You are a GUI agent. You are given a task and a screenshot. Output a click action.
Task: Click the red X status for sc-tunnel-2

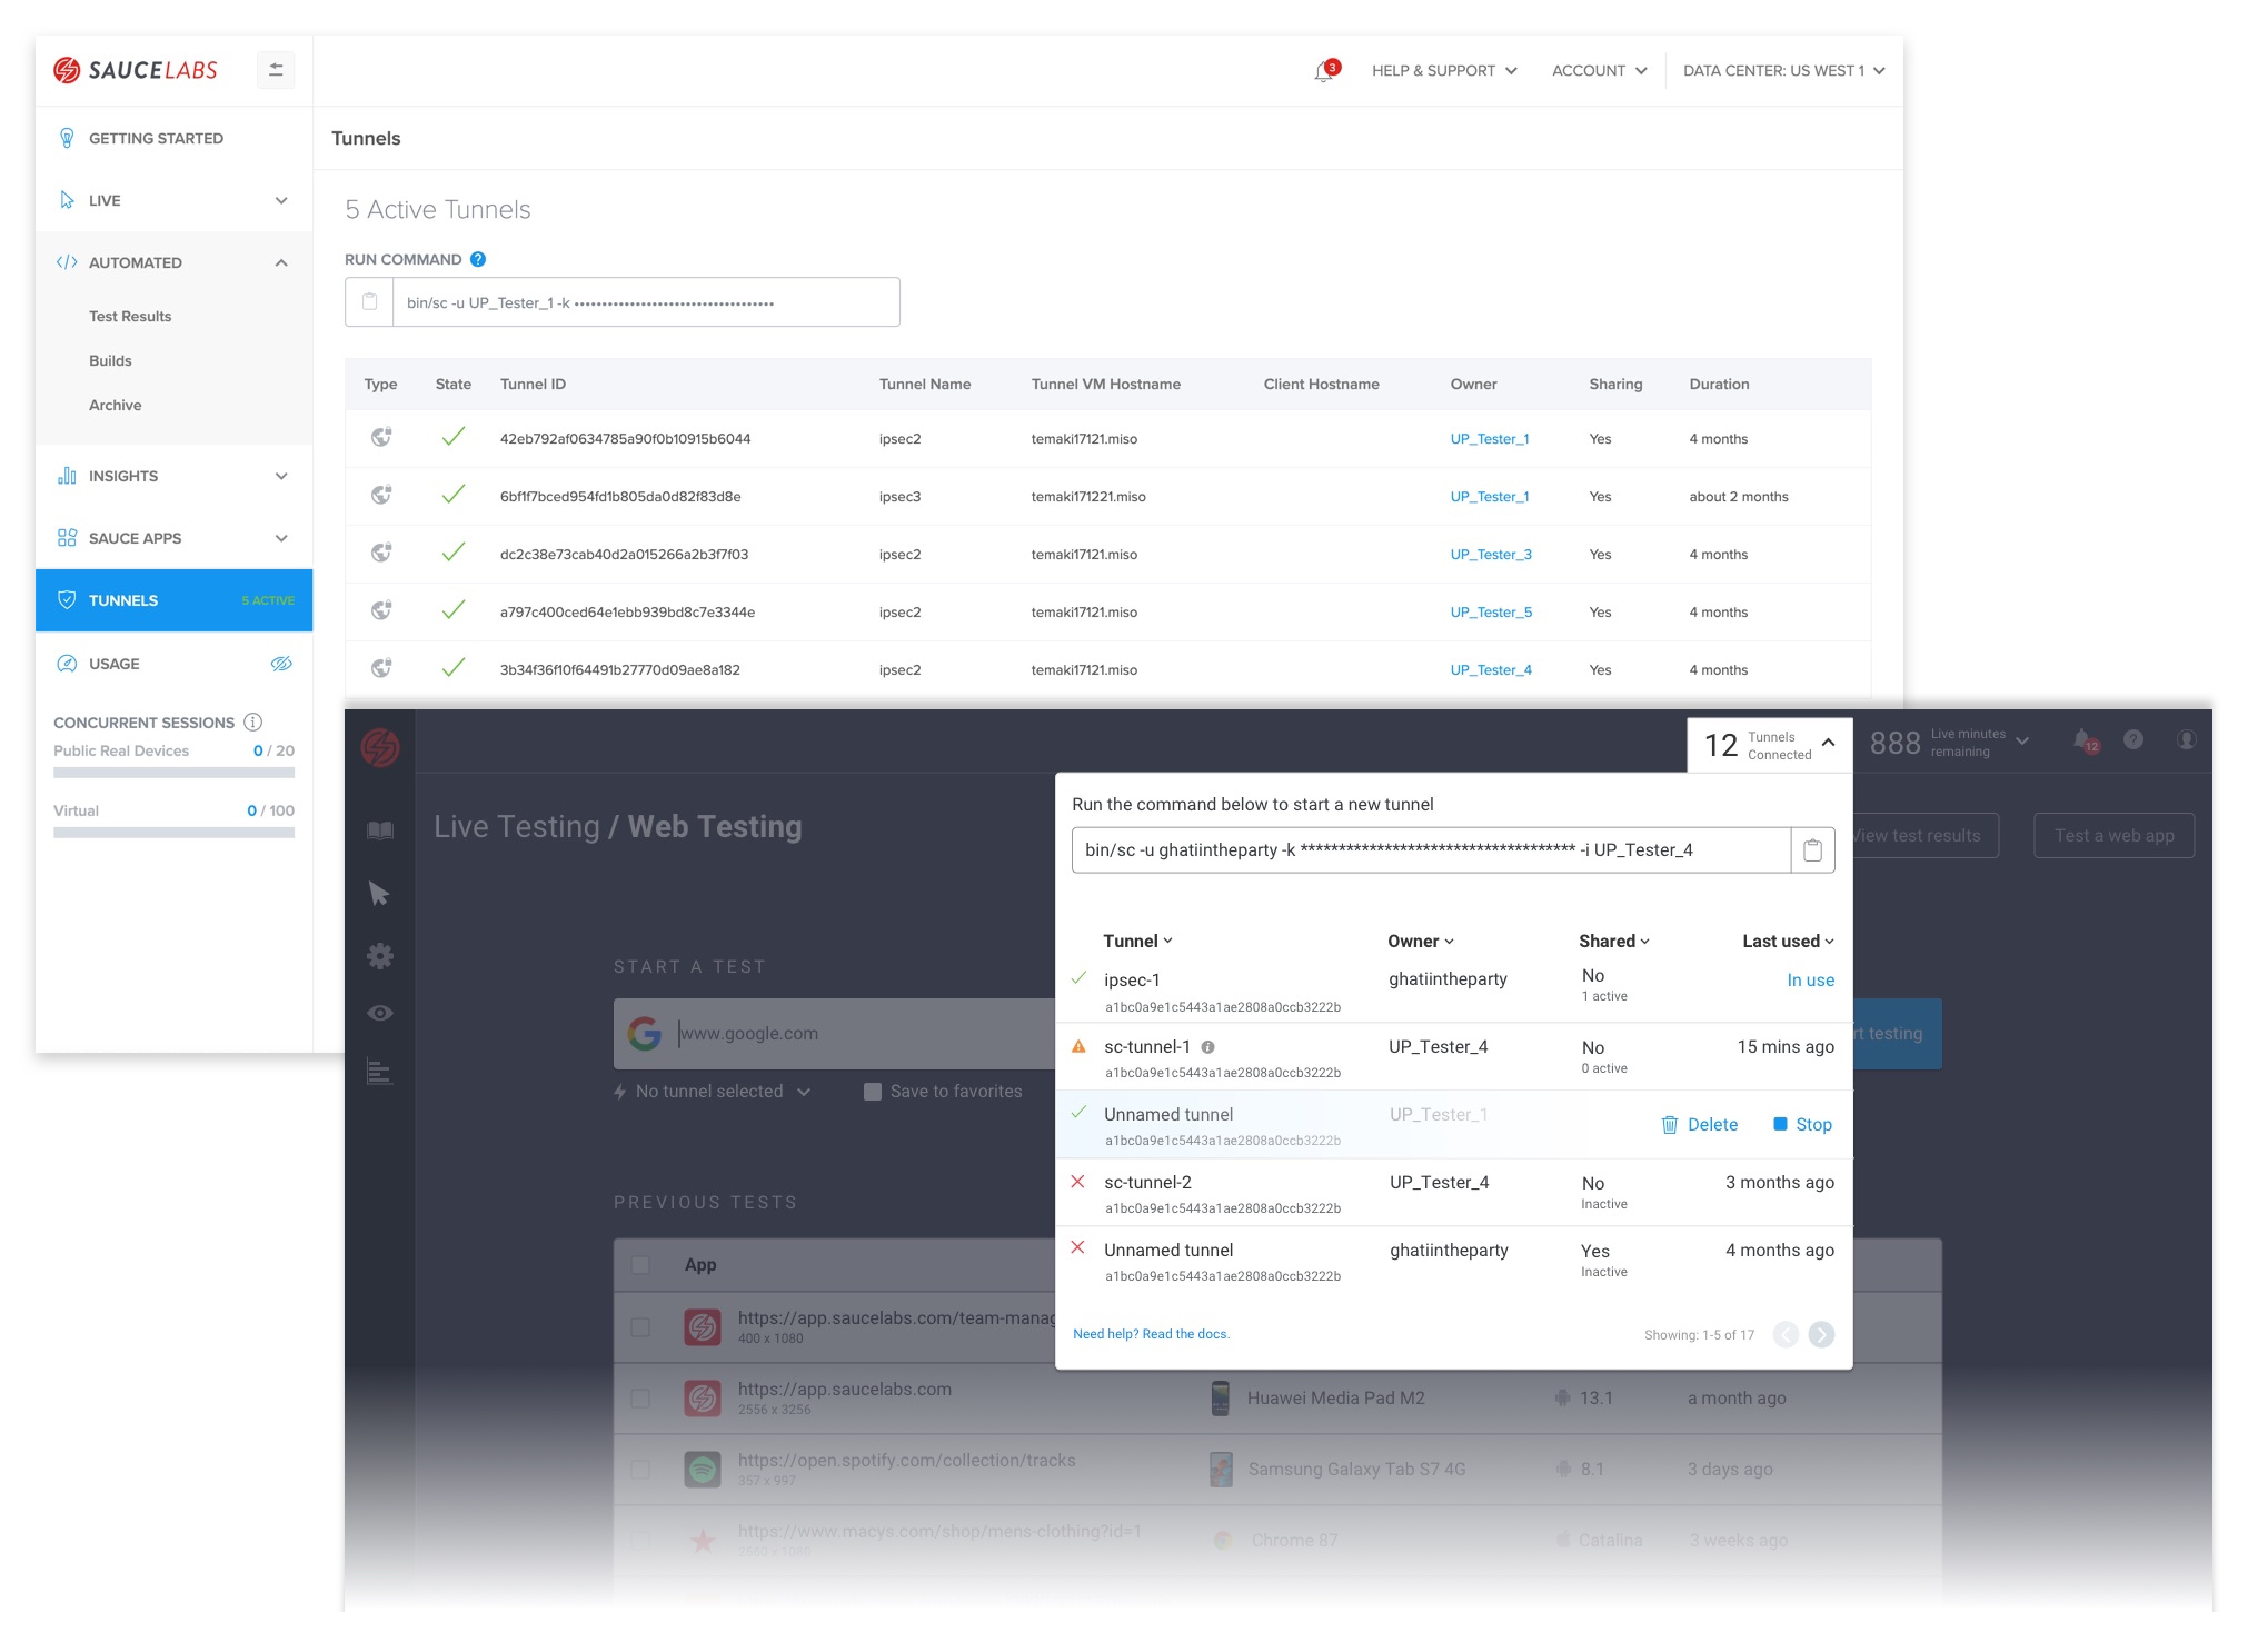[x=1078, y=1182]
